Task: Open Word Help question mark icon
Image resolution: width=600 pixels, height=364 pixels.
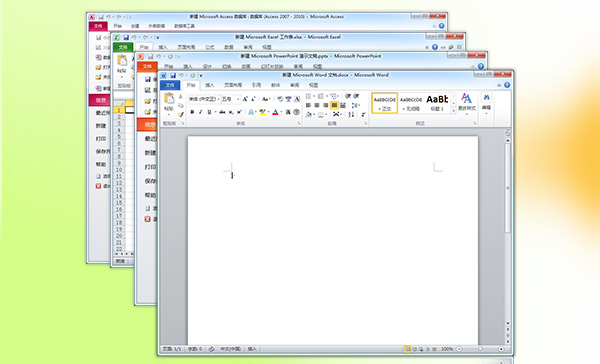Action: click(507, 85)
